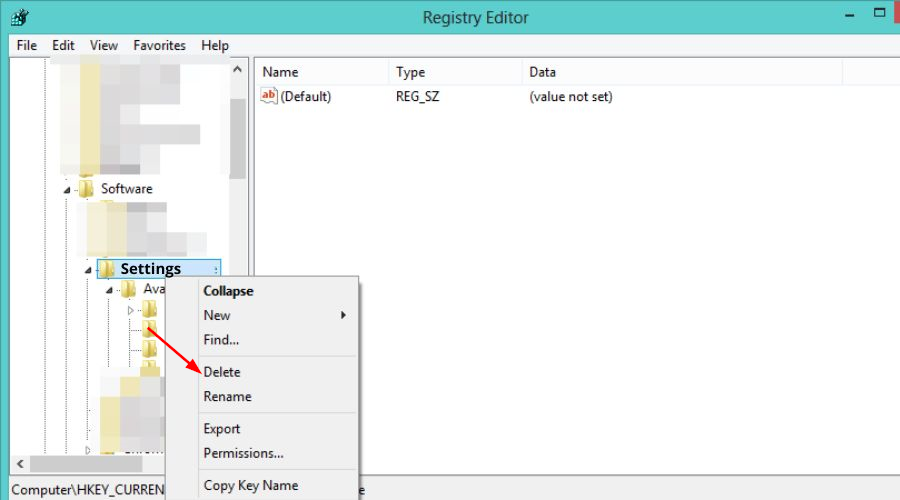The width and height of the screenshot is (900, 500).
Task: Click the horizontal scroll left arrow
Action: (x=20, y=463)
